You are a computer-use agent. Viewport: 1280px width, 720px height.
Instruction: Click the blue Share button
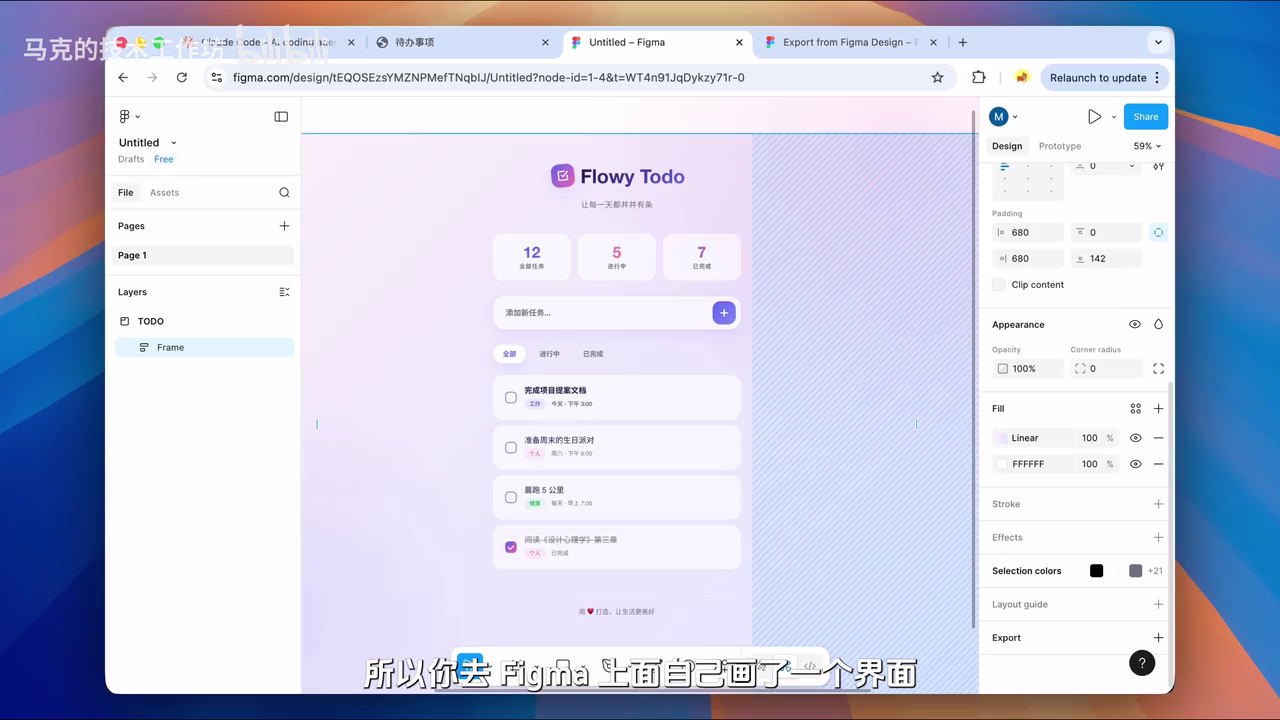pos(1145,117)
